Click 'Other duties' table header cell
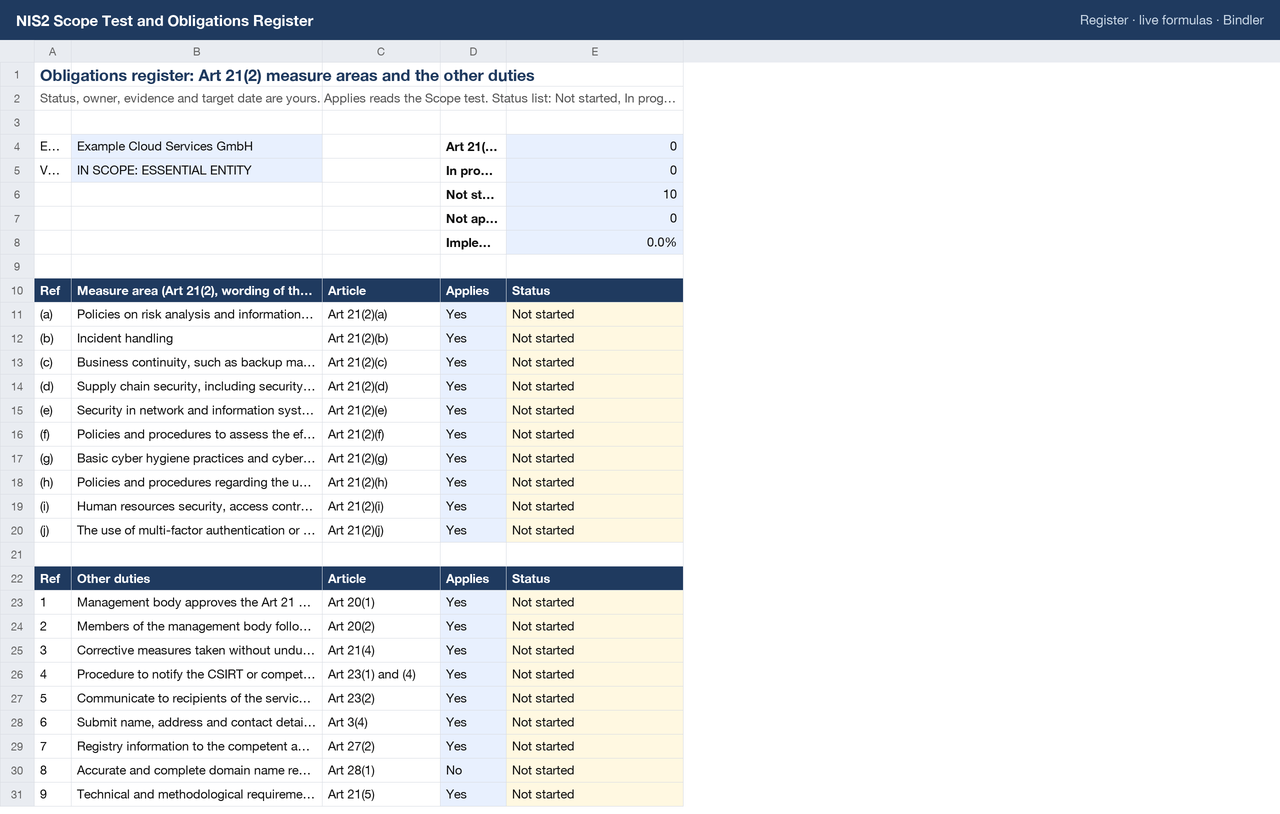Viewport: 1280px width, 814px height. (x=196, y=579)
